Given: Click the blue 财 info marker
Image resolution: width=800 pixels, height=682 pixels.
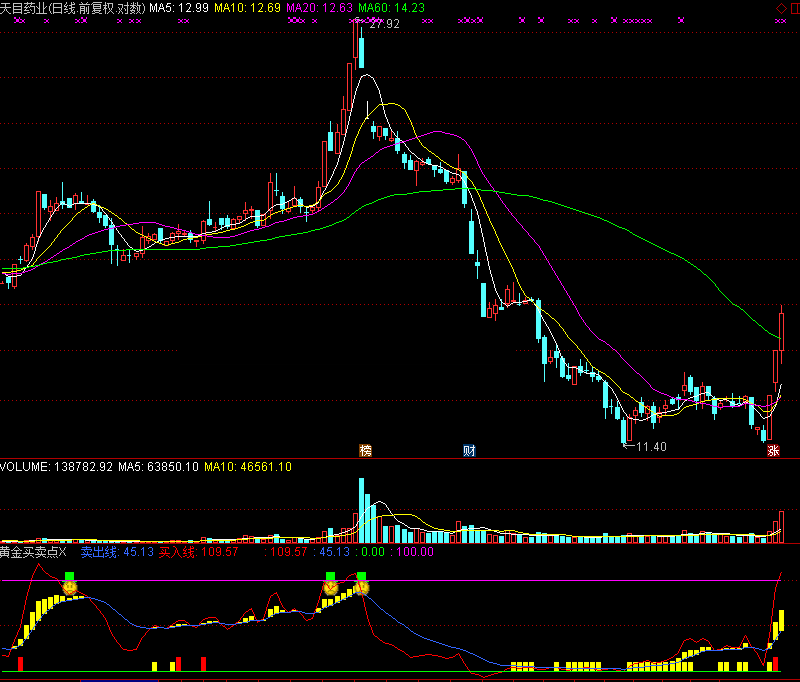Looking at the screenshot, I should [469, 451].
